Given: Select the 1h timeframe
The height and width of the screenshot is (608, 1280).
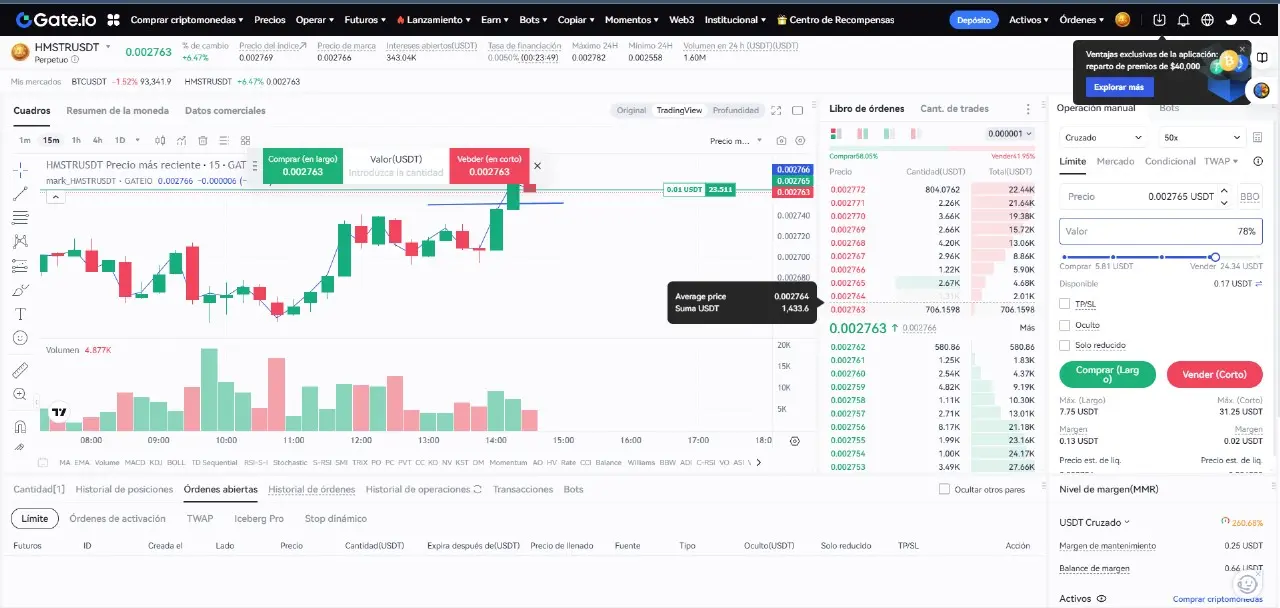Looking at the screenshot, I should [76, 141].
